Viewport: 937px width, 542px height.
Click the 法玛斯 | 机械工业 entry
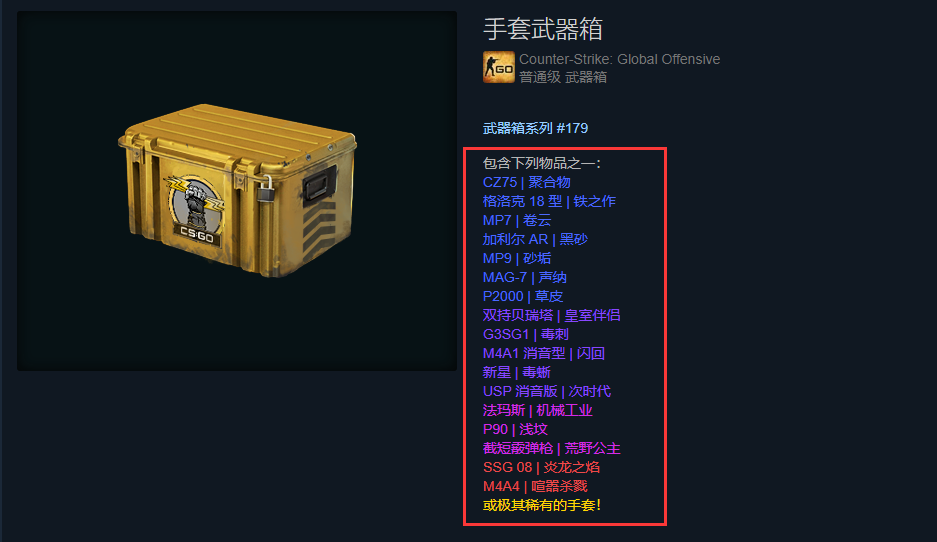coord(538,411)
